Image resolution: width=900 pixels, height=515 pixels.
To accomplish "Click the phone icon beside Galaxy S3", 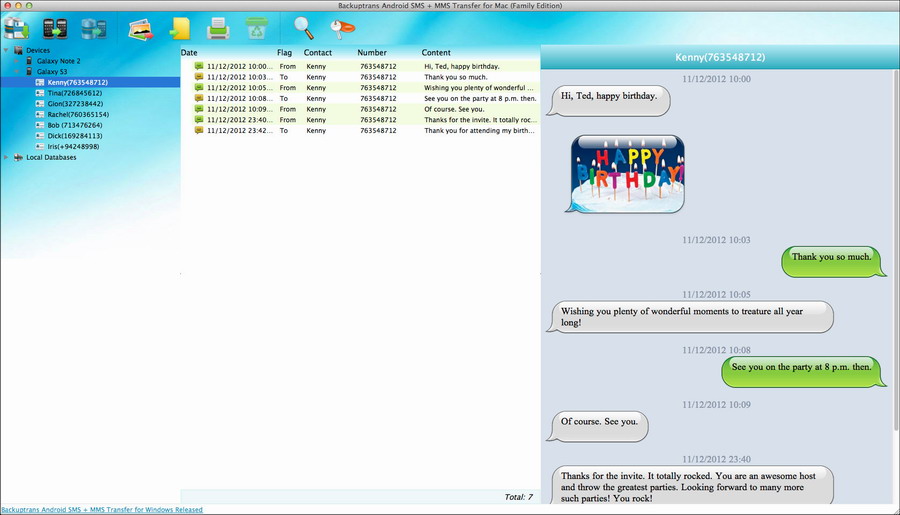I will (x=29, y=72).
